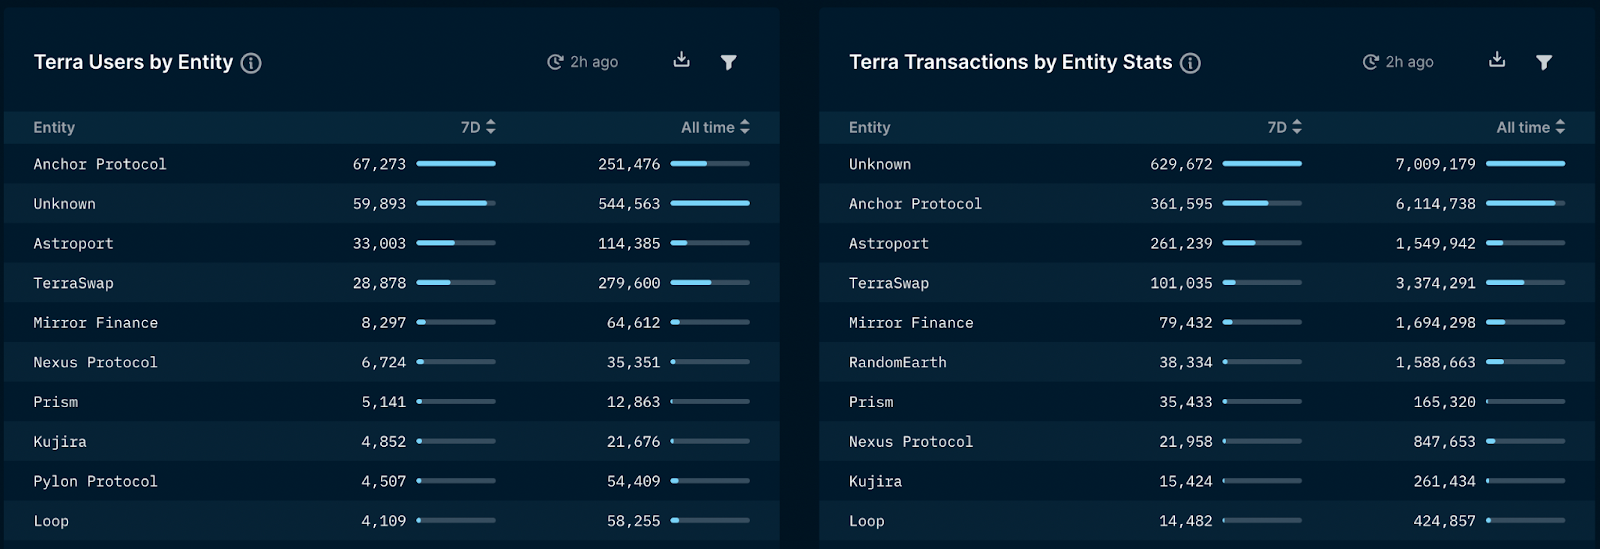Open filter for Terra Users by Entity
Screen dimensions: 1600x549
point(729,62)
